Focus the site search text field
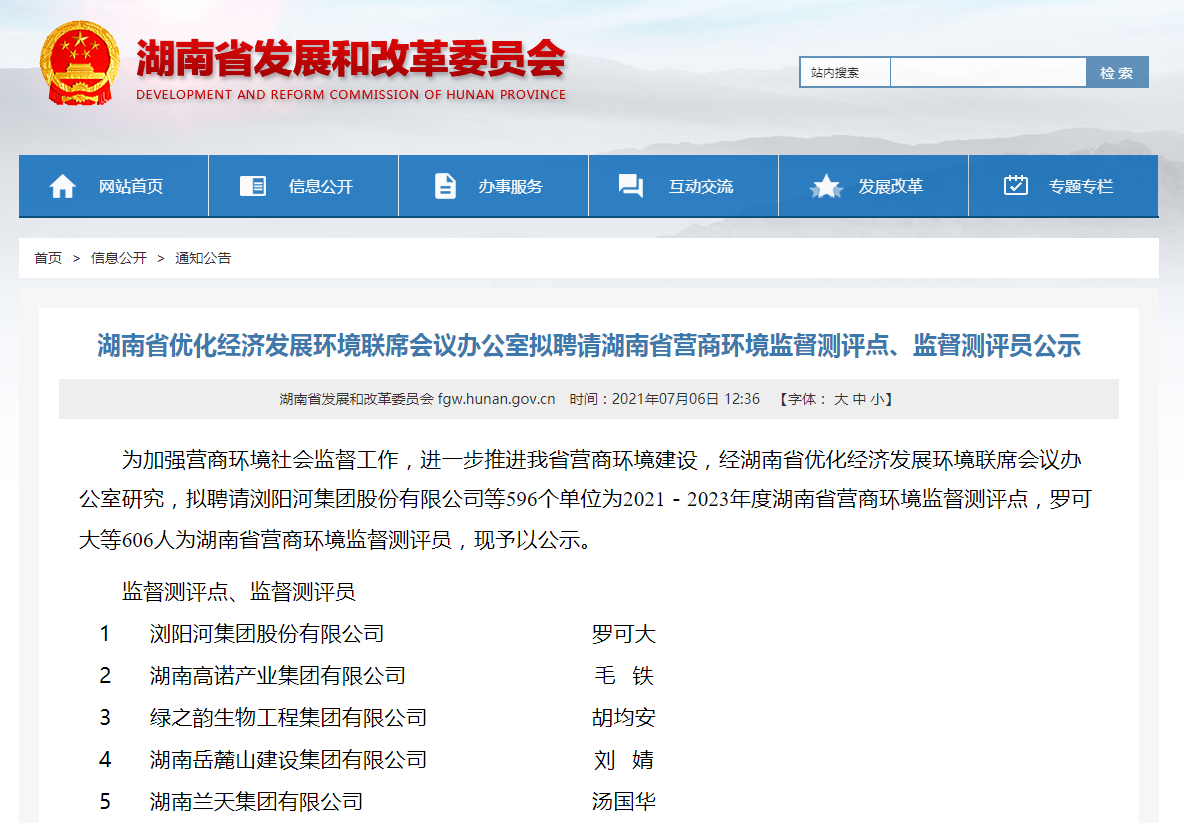 [988, 72]
